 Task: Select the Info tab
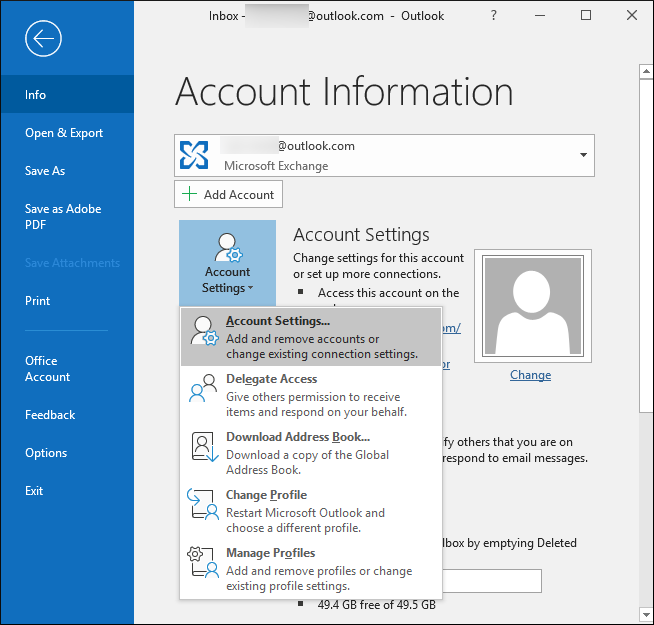point(67,94)
